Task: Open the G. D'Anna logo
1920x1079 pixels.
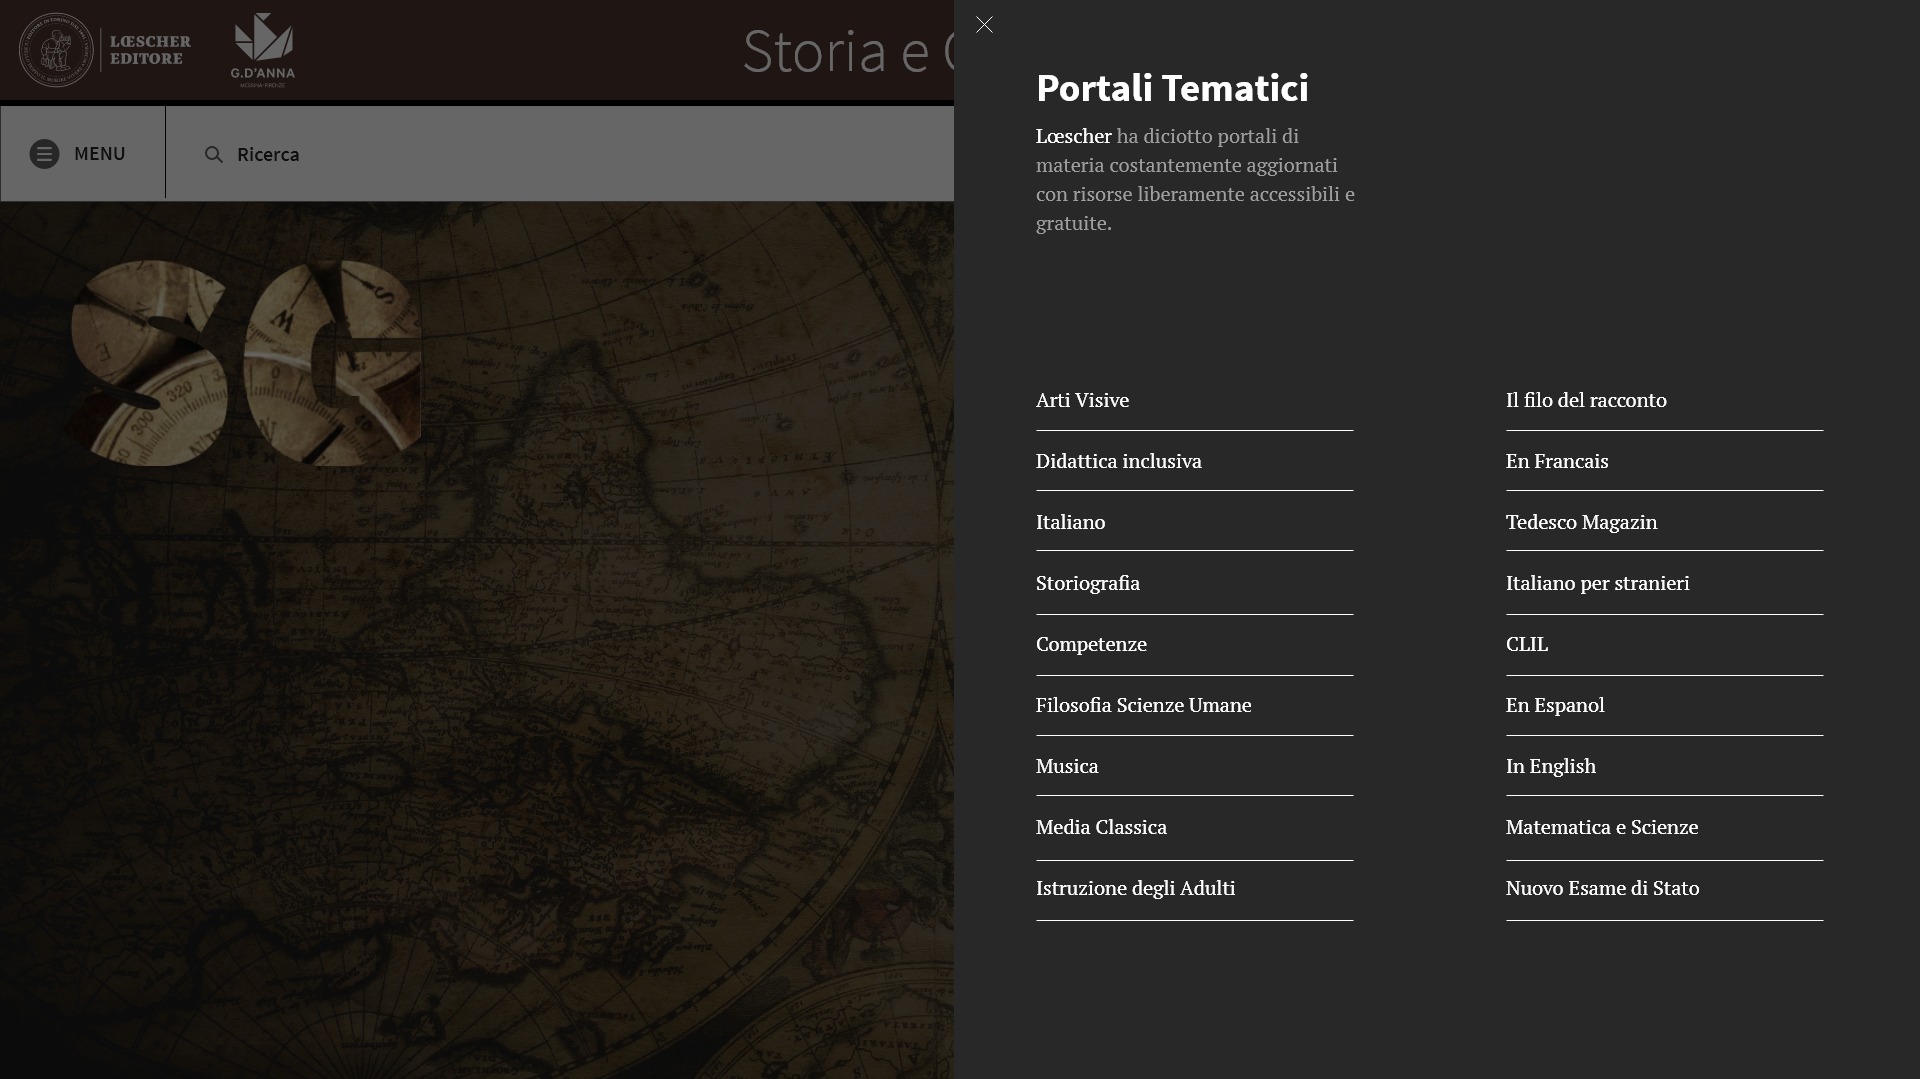Action: coord(263,50)
